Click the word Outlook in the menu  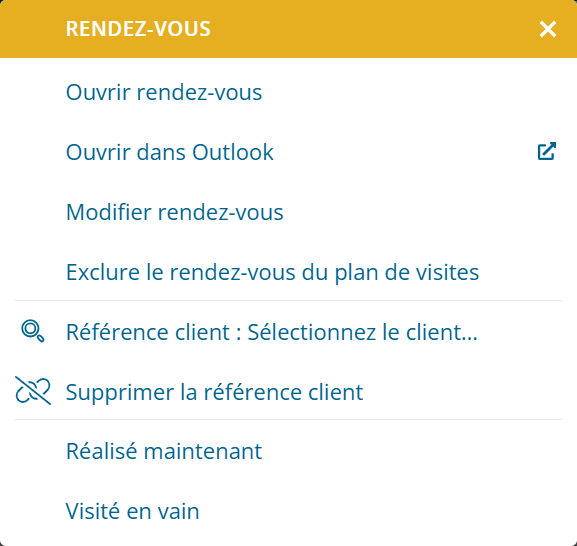click(233, 152)
